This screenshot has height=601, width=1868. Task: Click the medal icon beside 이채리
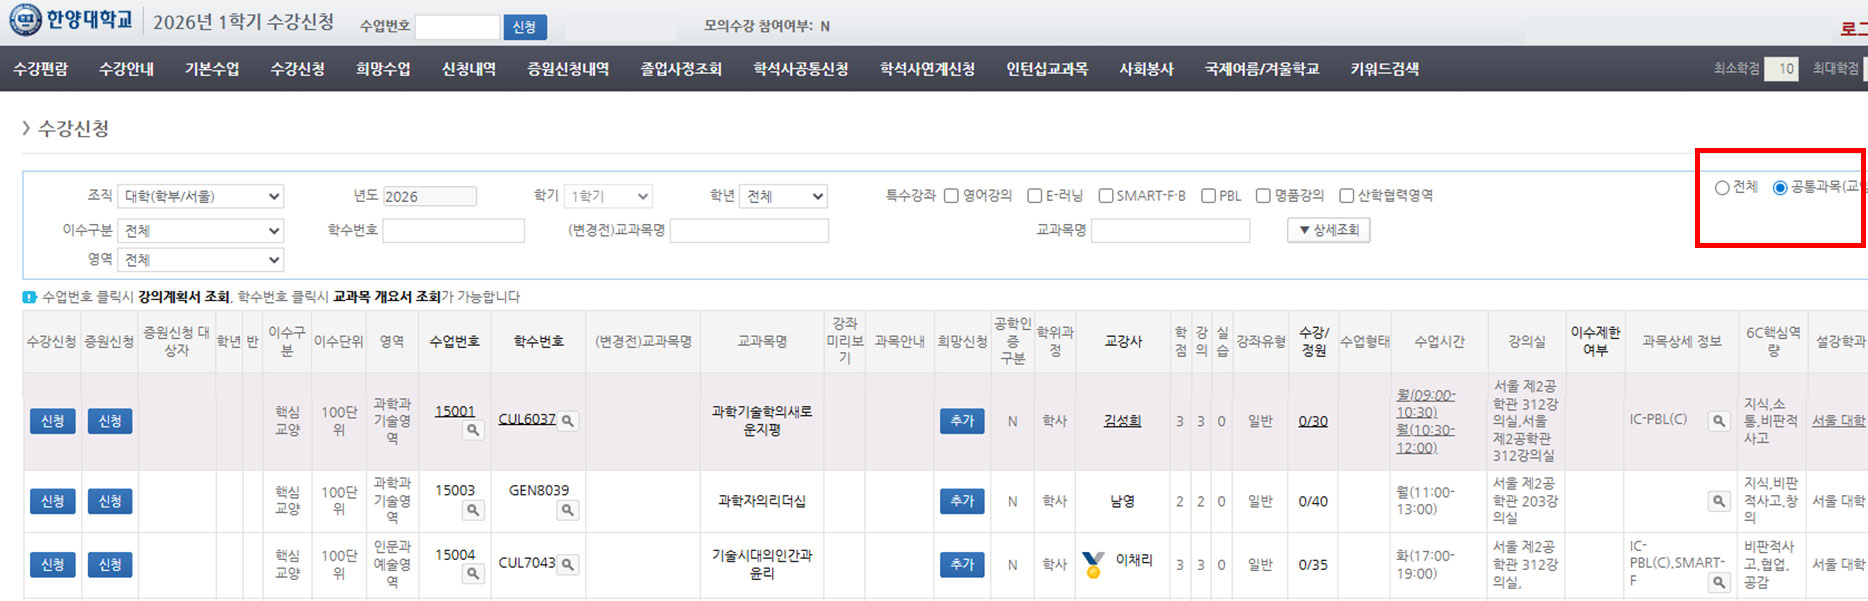[1093, 565]
